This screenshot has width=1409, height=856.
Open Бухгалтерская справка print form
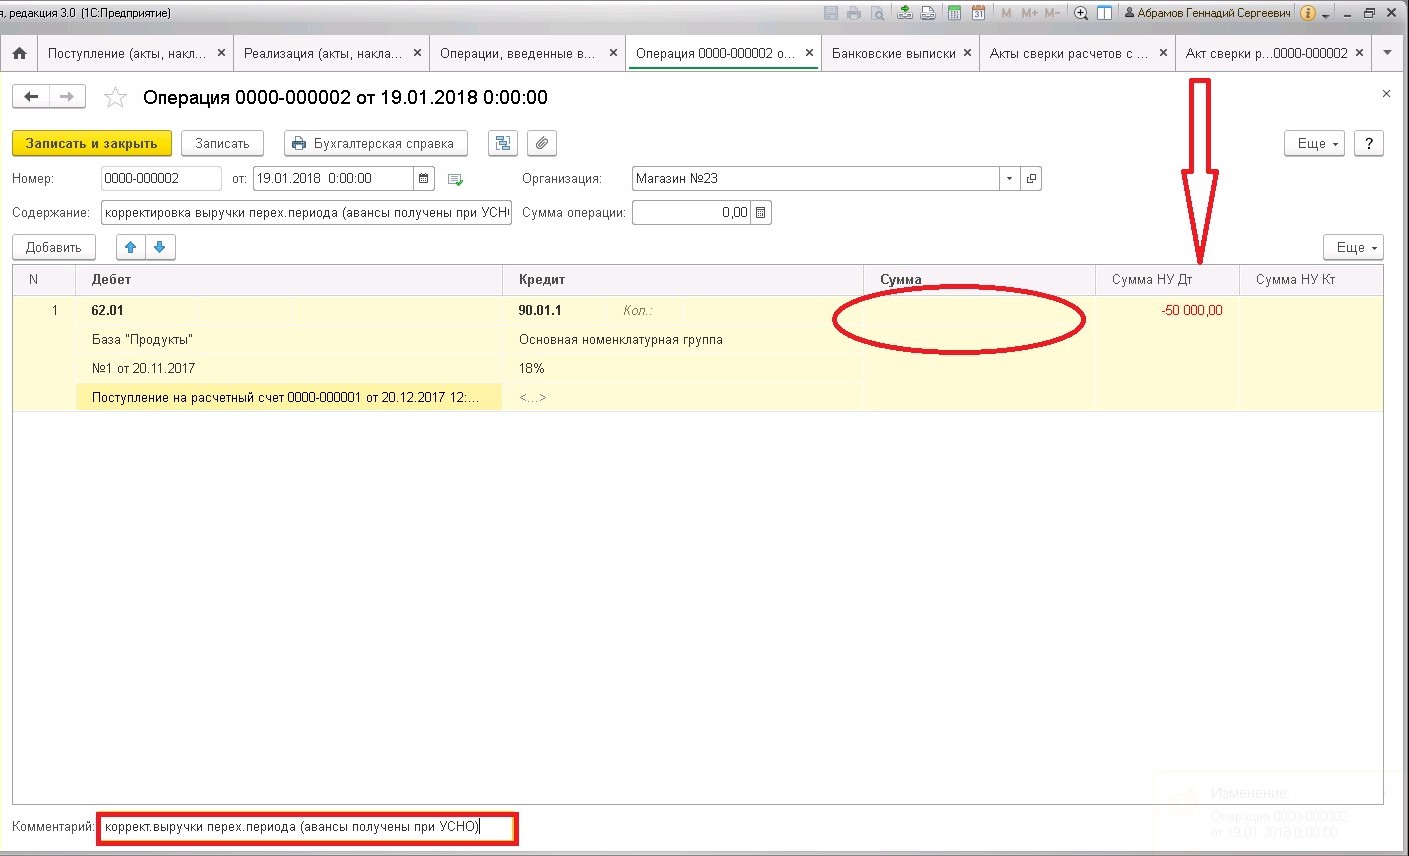[x=376, y=143]
